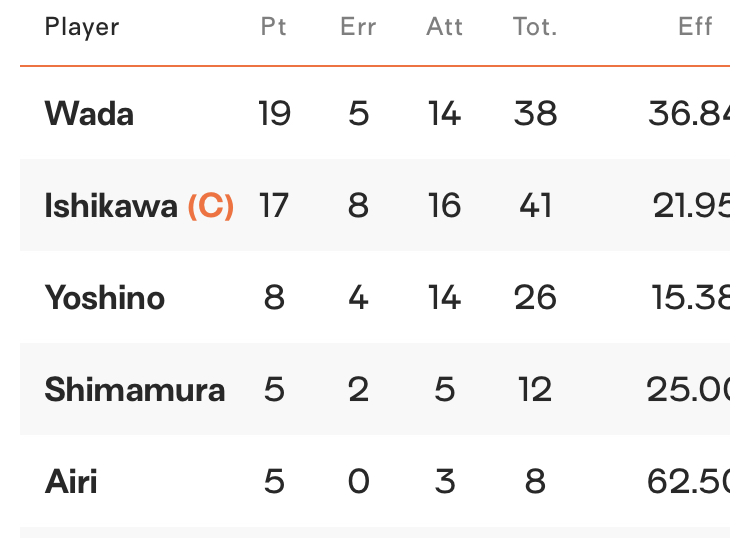
Task: Select Ishikawa's 41 total attempts cell
Action: coord(535,206)
